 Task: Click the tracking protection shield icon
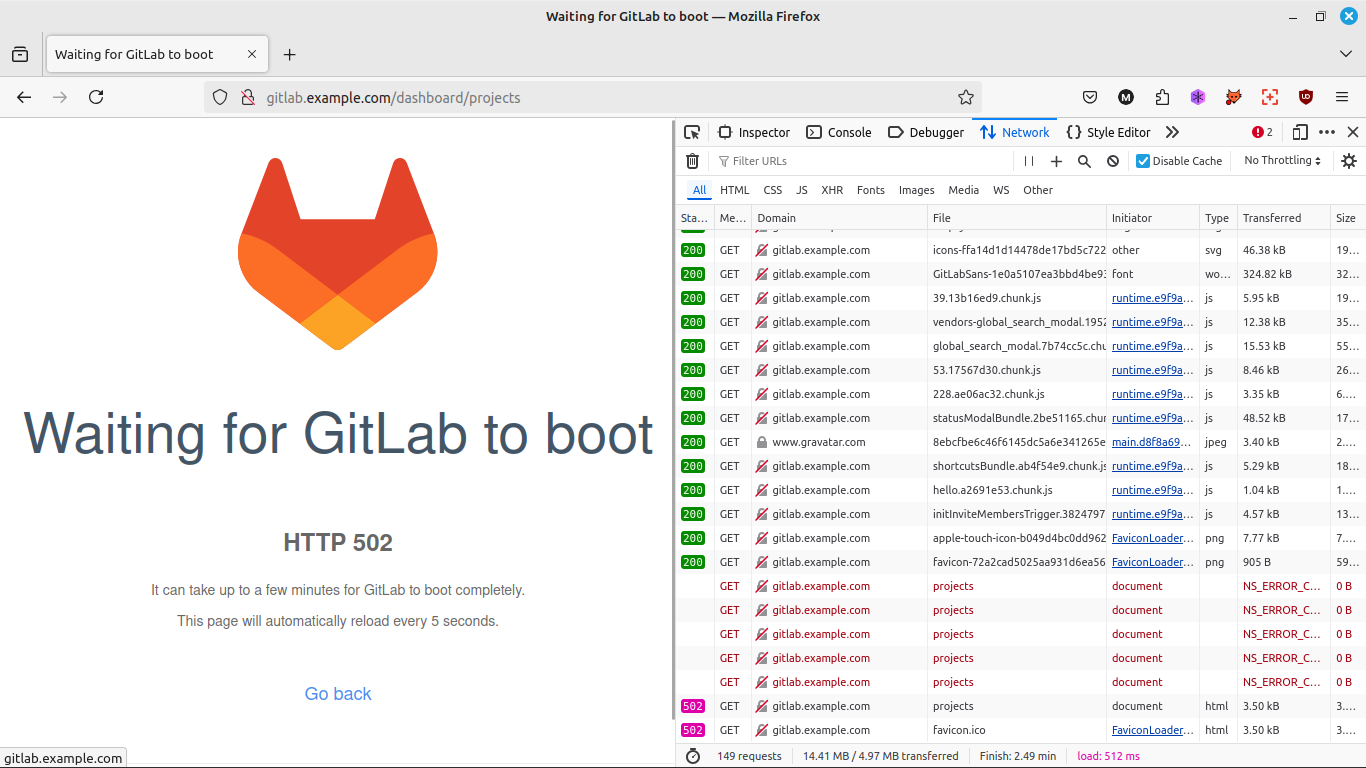221,97
